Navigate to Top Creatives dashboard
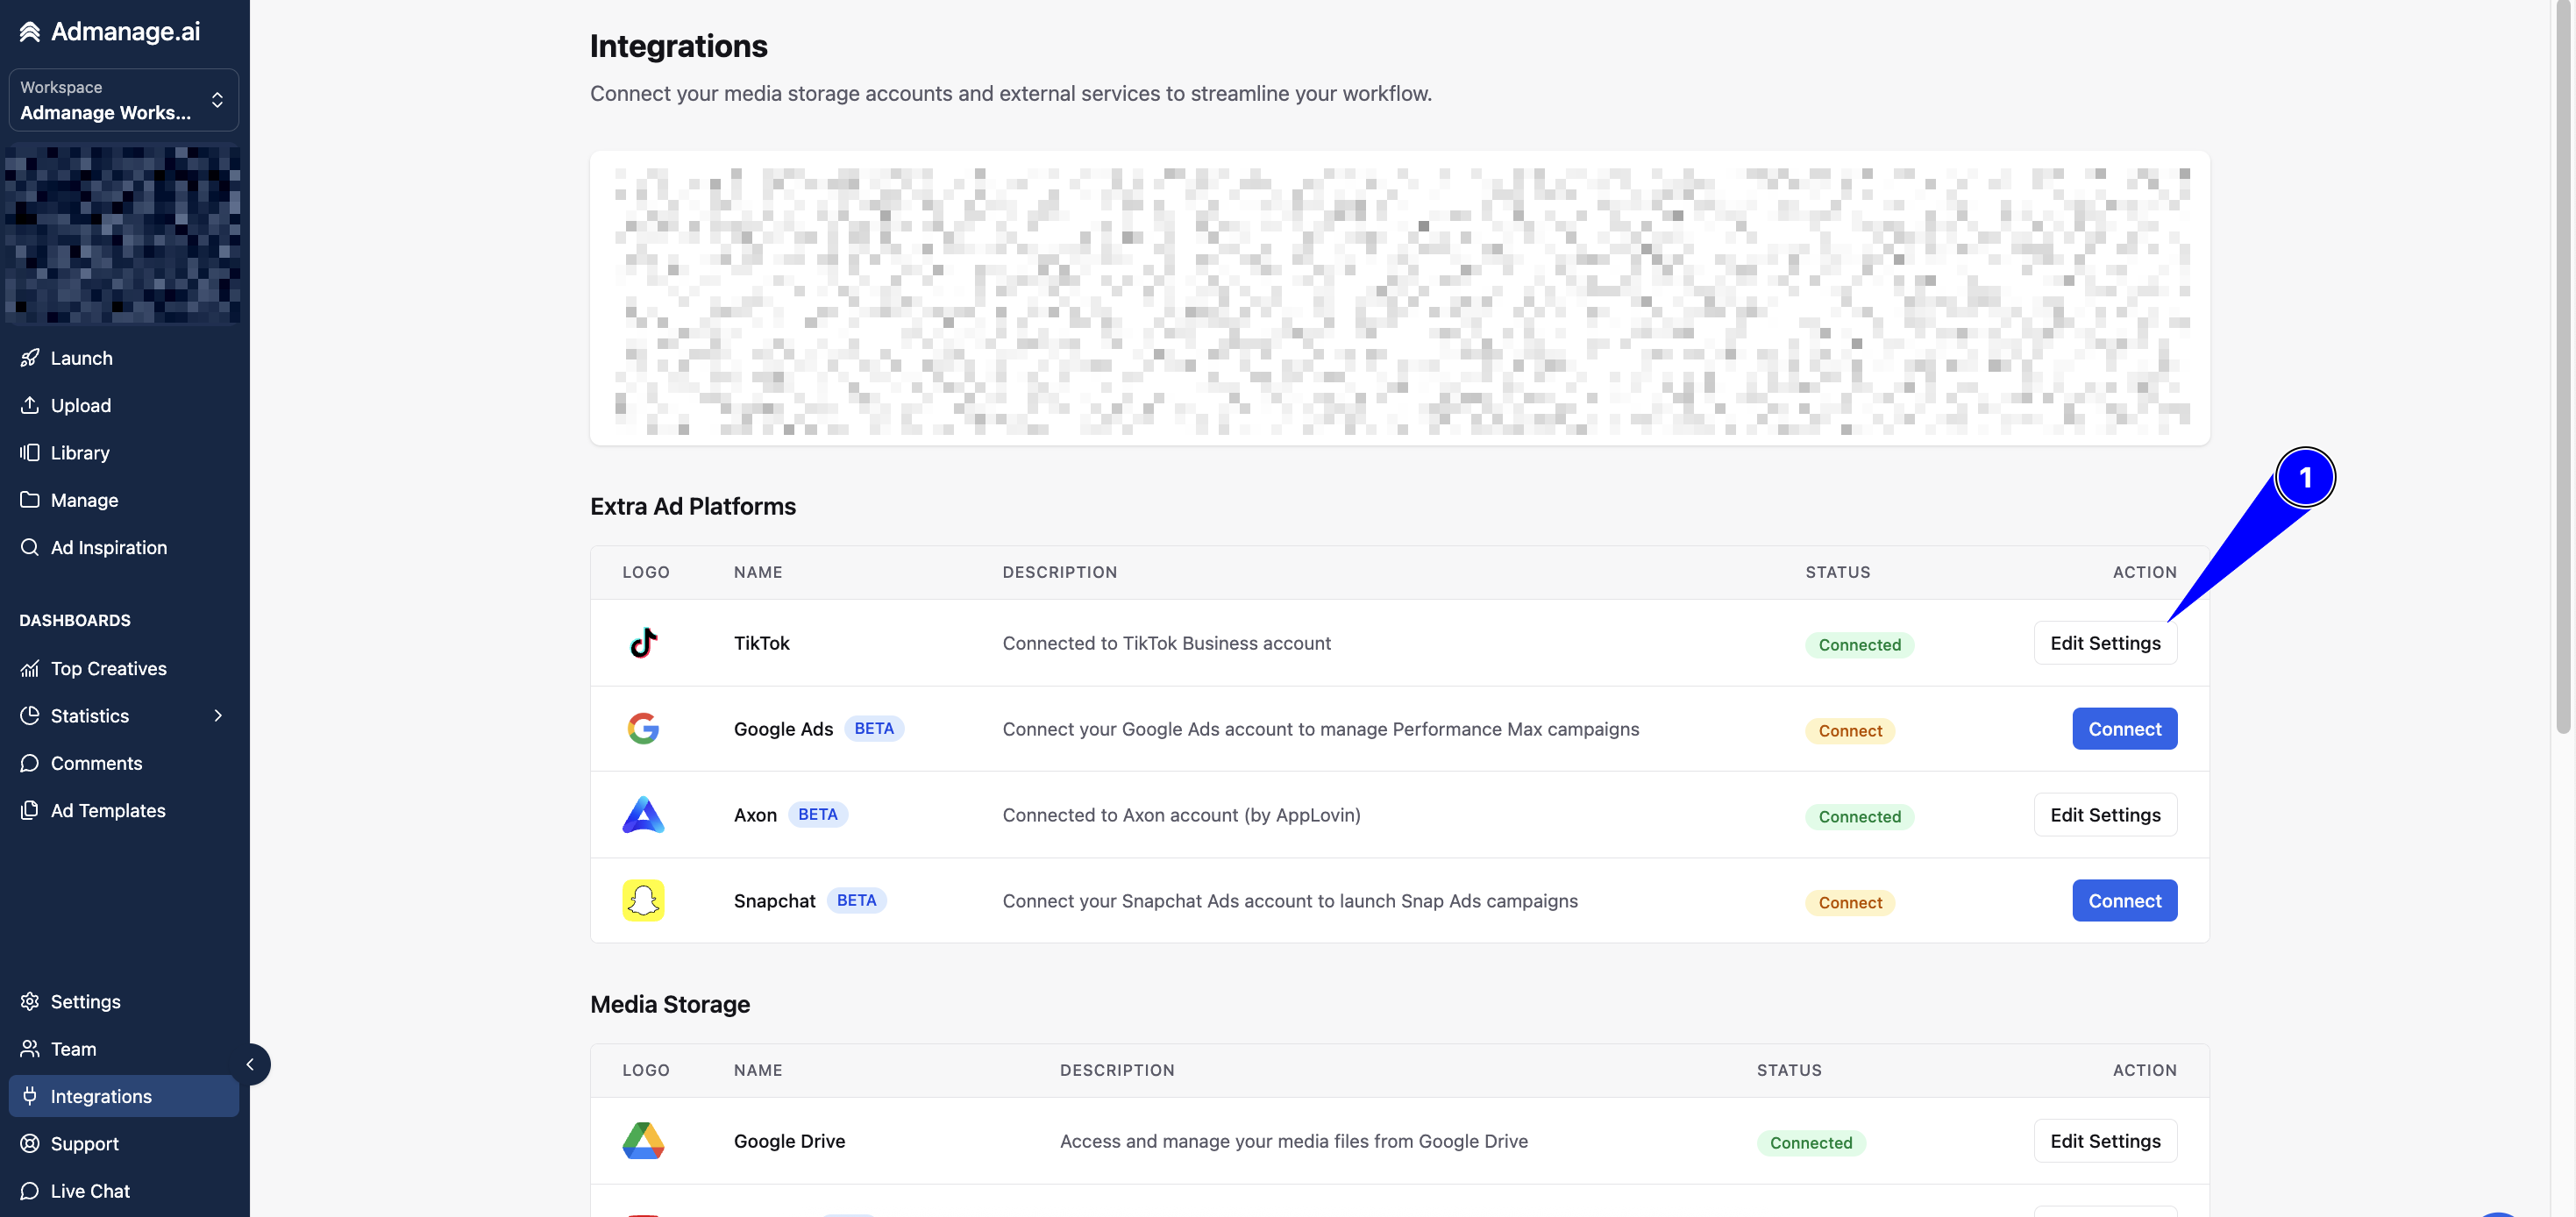 124,668
